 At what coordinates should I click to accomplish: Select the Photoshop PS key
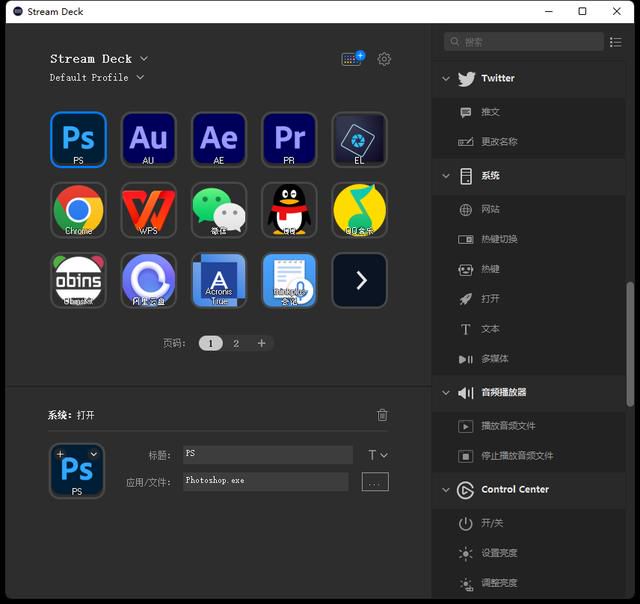tap(78, 140)
